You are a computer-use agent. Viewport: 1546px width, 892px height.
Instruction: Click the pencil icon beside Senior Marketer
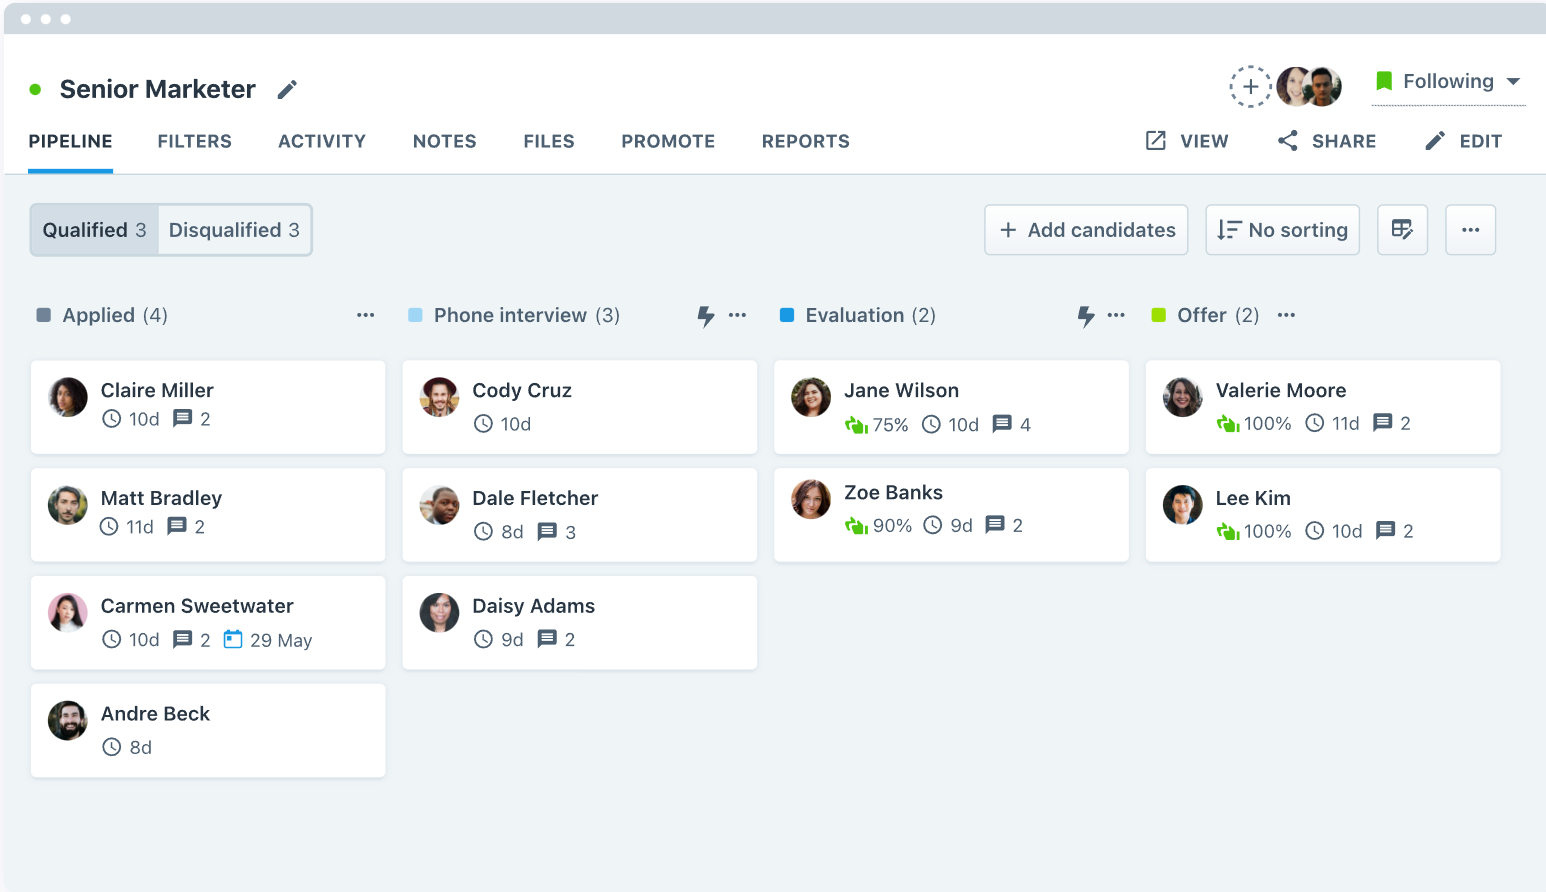click(287, 90)
